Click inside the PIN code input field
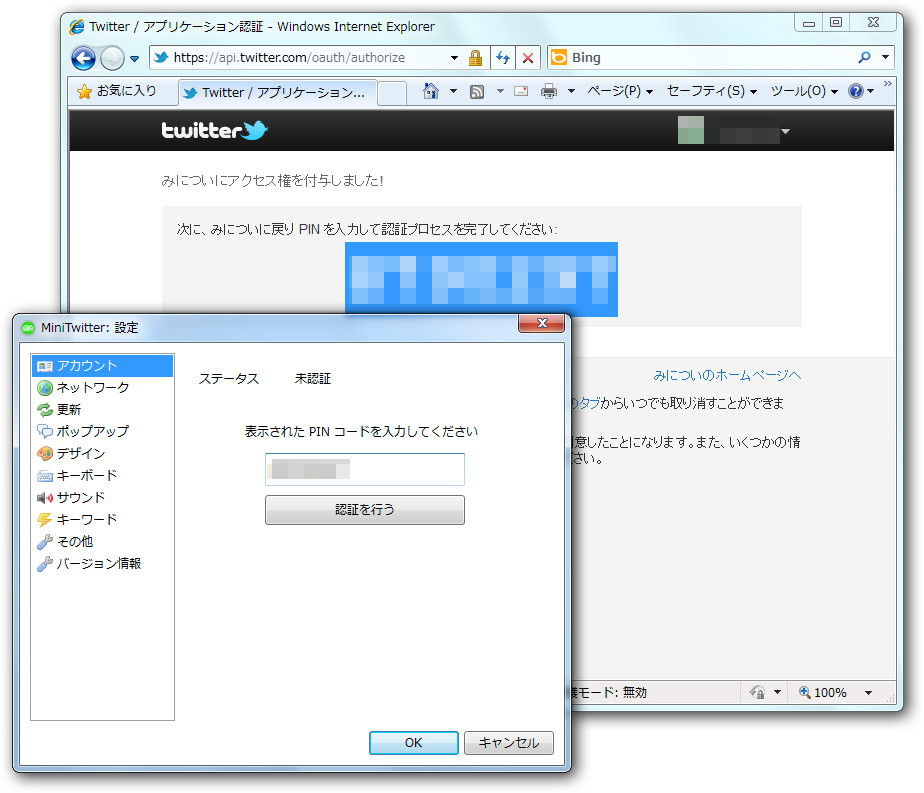Image resolution: width=924 pixels, height=793 pixels. tap(364, 469)
